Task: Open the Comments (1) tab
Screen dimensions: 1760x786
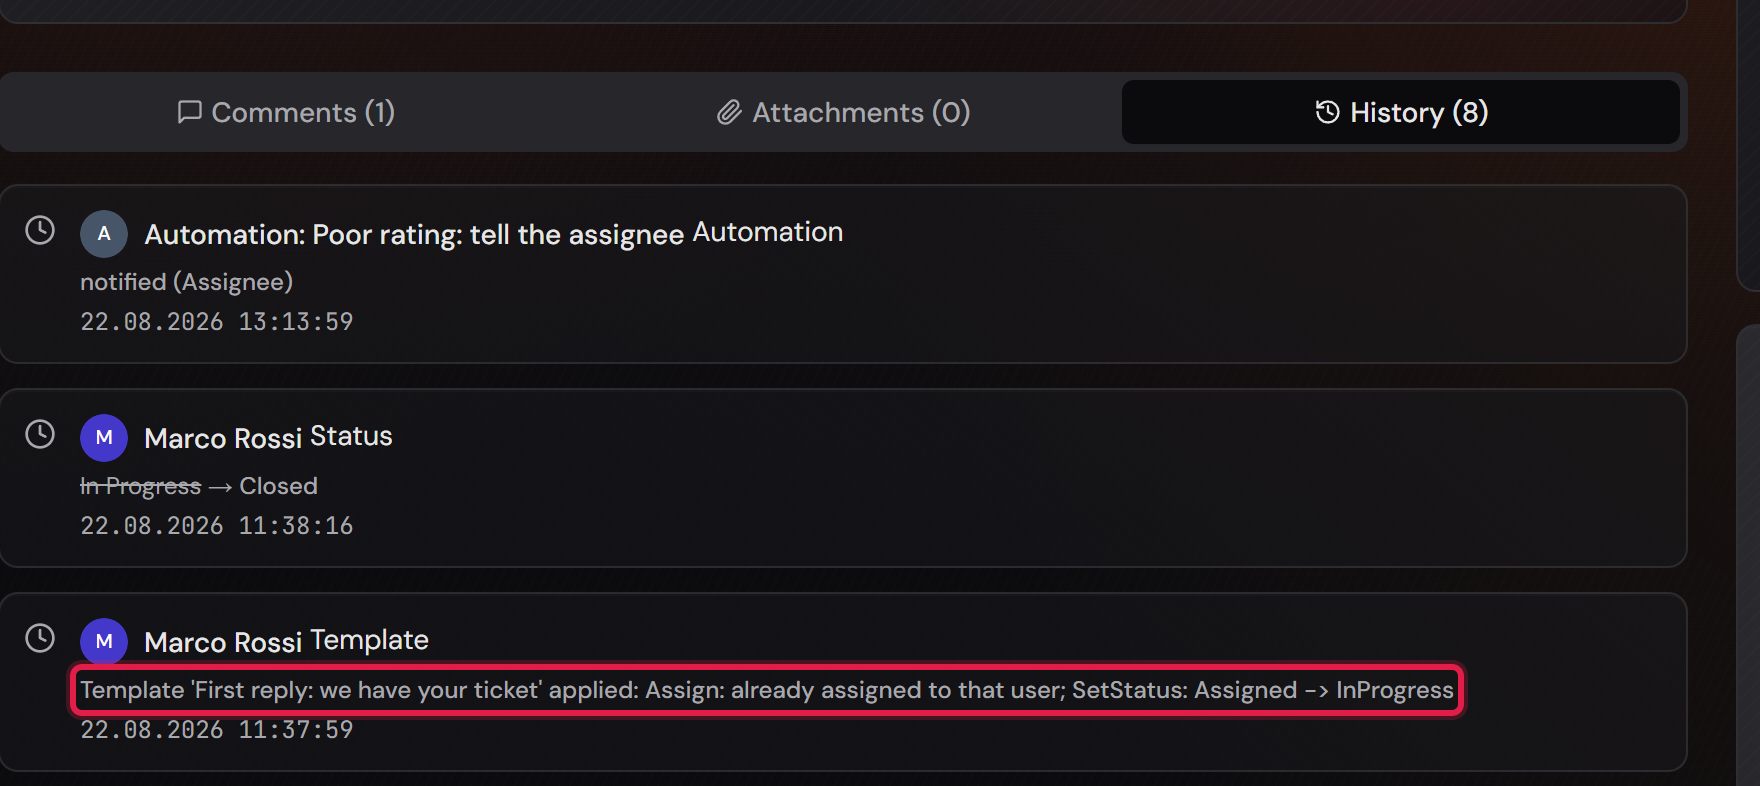Action: click(x=286, y=112)
